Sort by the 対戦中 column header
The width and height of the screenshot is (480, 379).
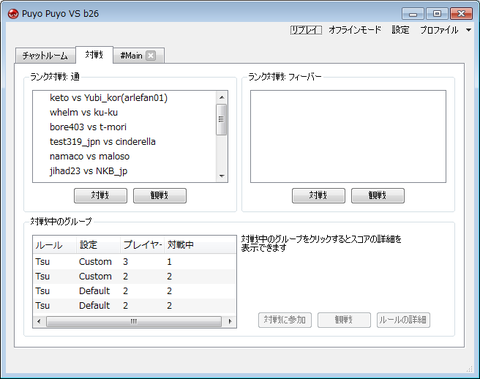200,245
